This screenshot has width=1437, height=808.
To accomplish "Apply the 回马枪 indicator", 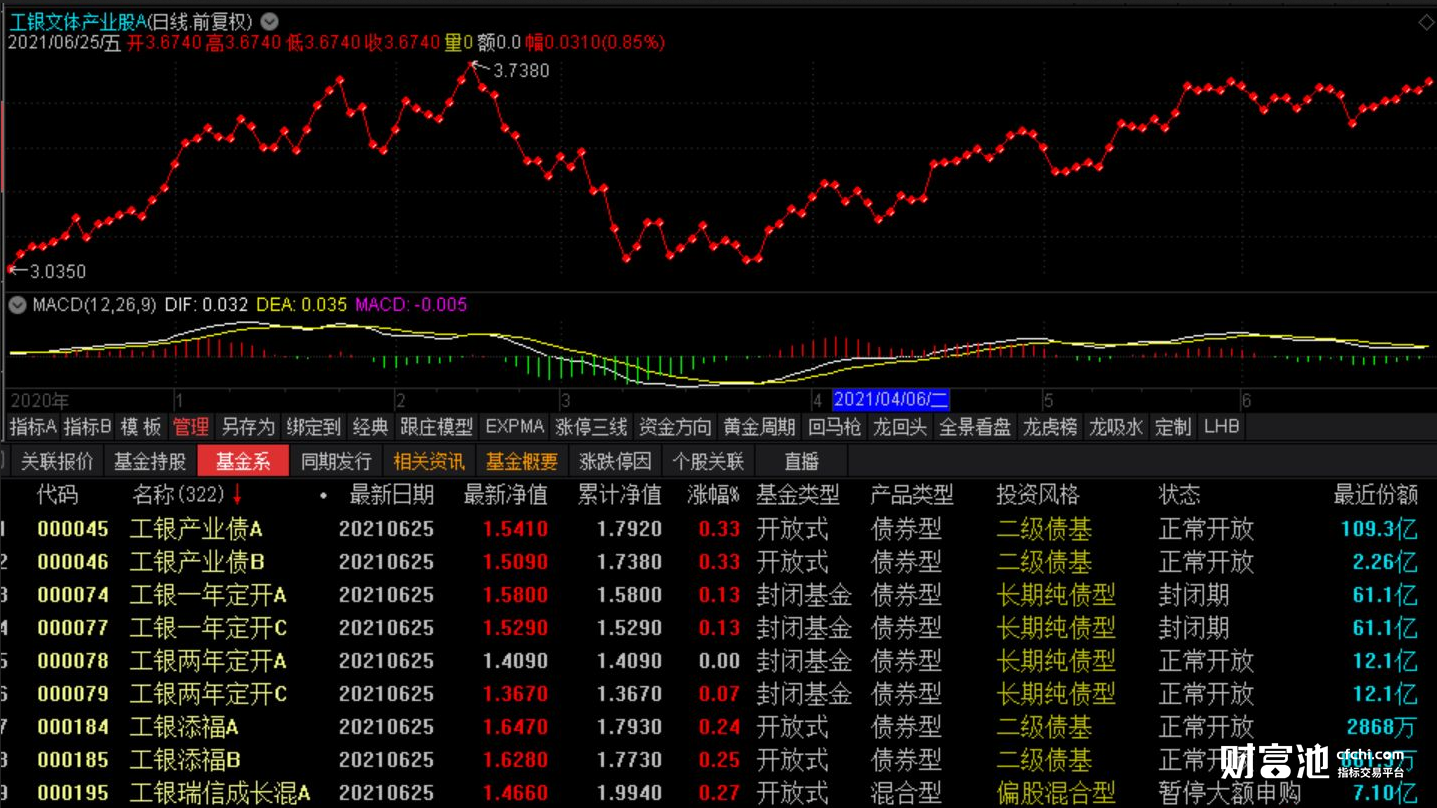I will [x=835, y=427].
